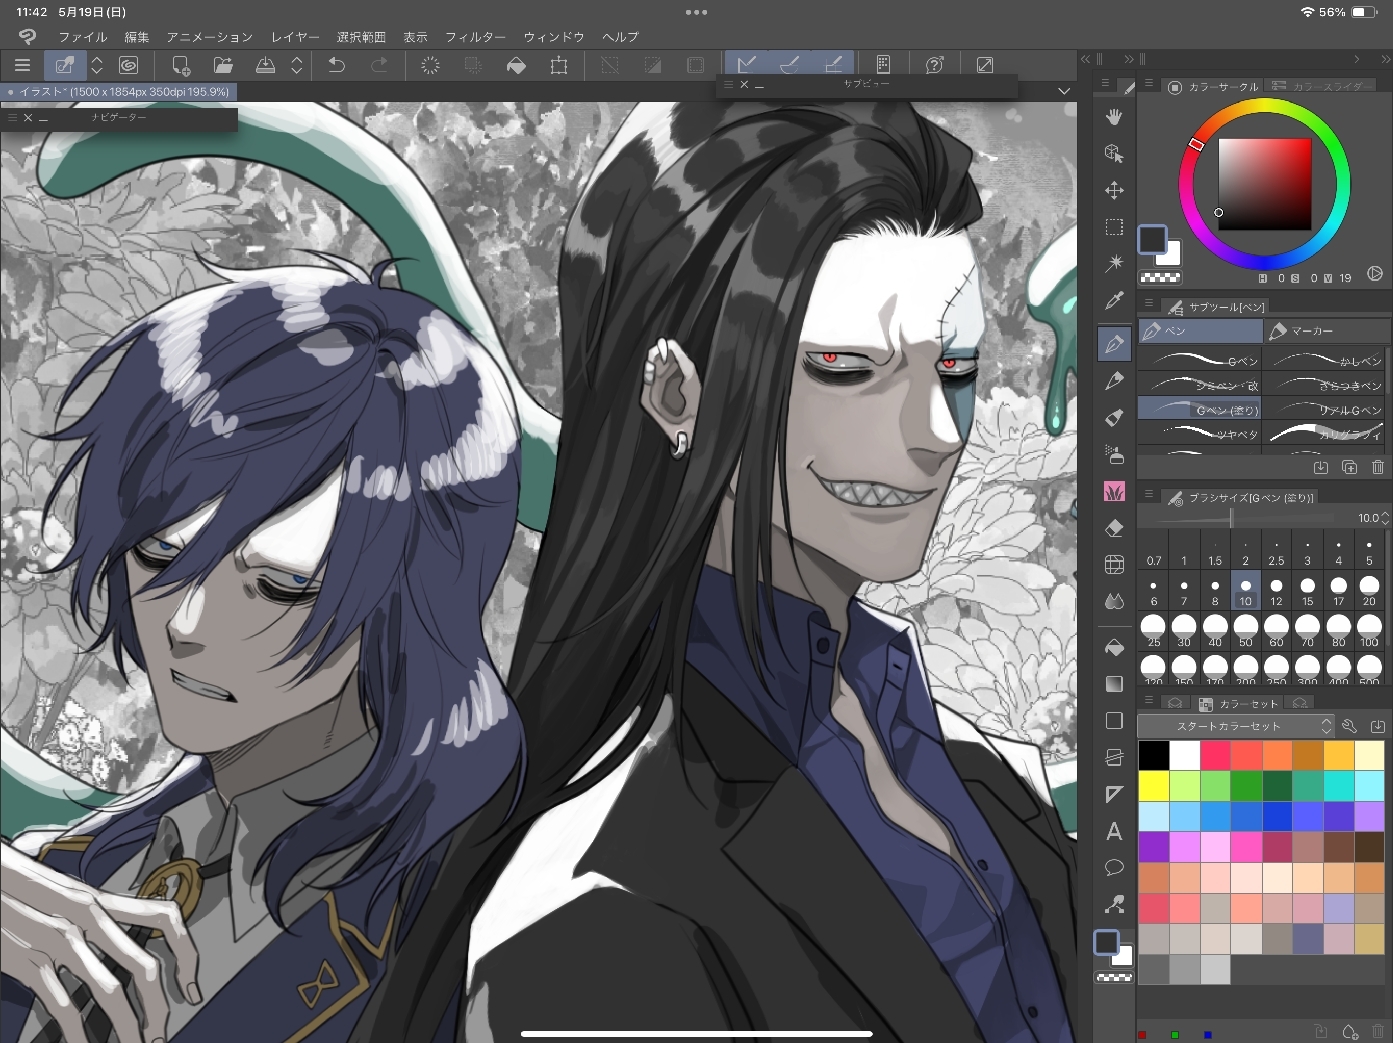Toggle the first snap-to-ruler button

coord(746,65)
